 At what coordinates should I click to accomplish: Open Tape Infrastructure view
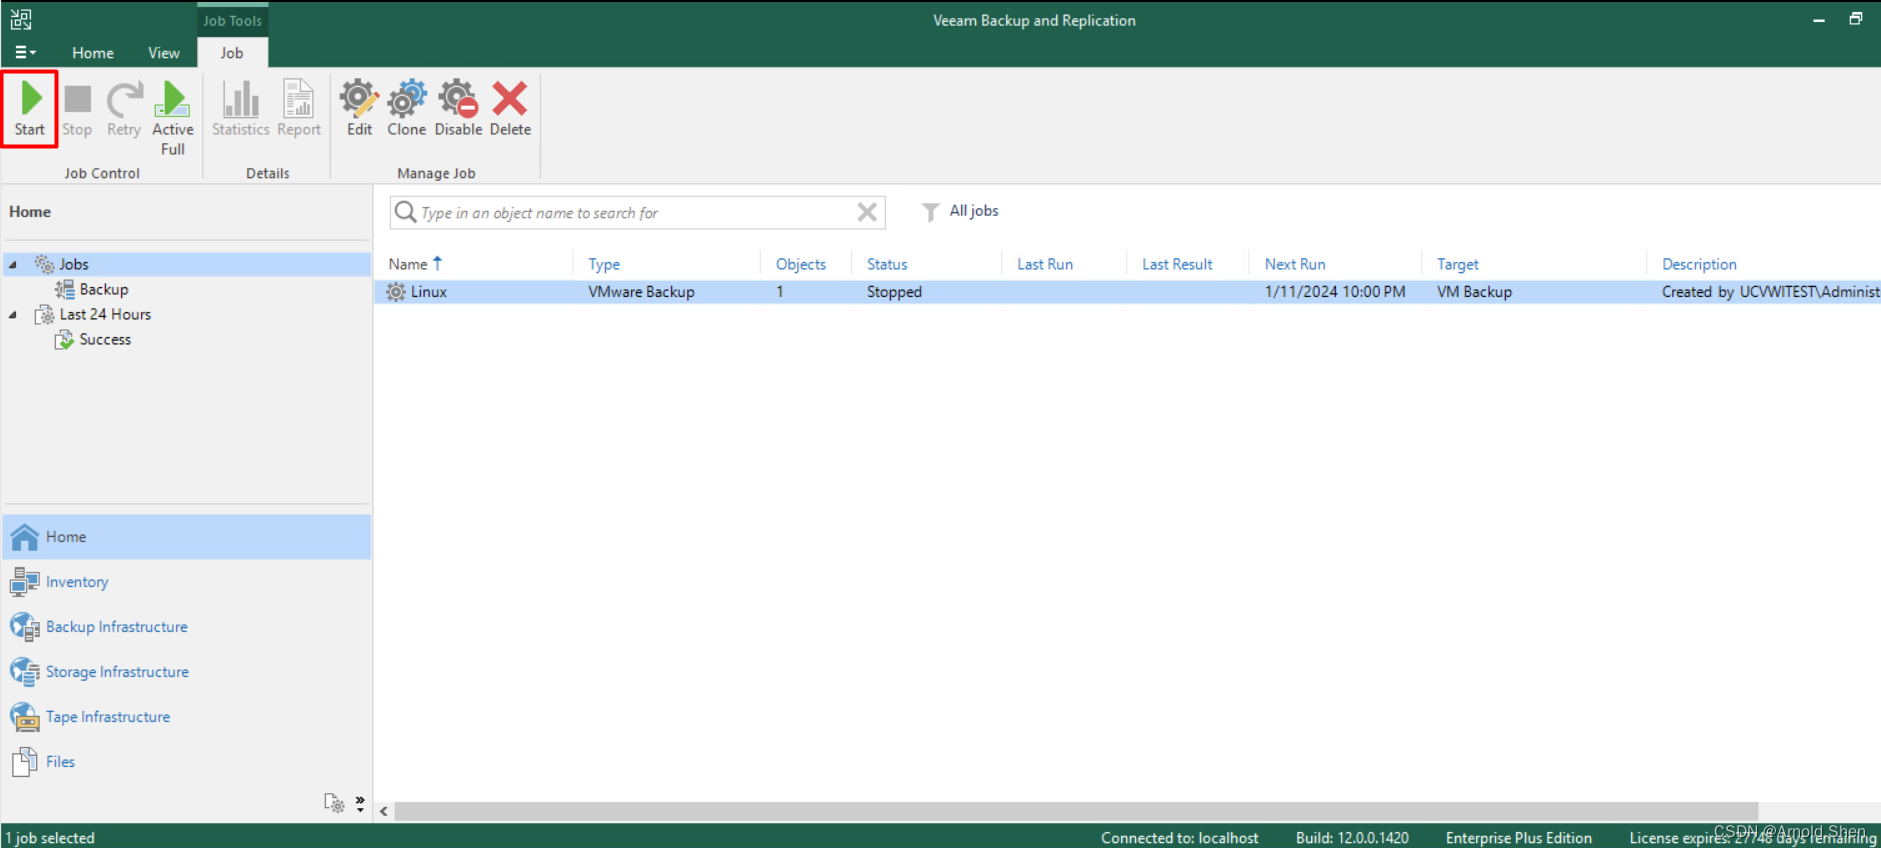[187, 717]
